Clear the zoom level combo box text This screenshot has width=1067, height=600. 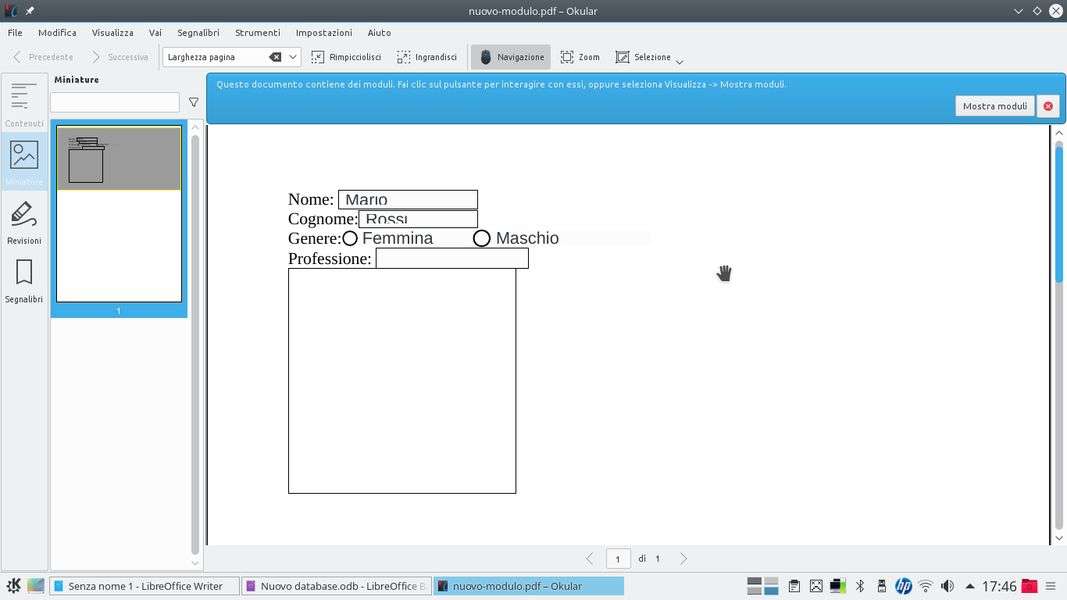click(275, 57)
